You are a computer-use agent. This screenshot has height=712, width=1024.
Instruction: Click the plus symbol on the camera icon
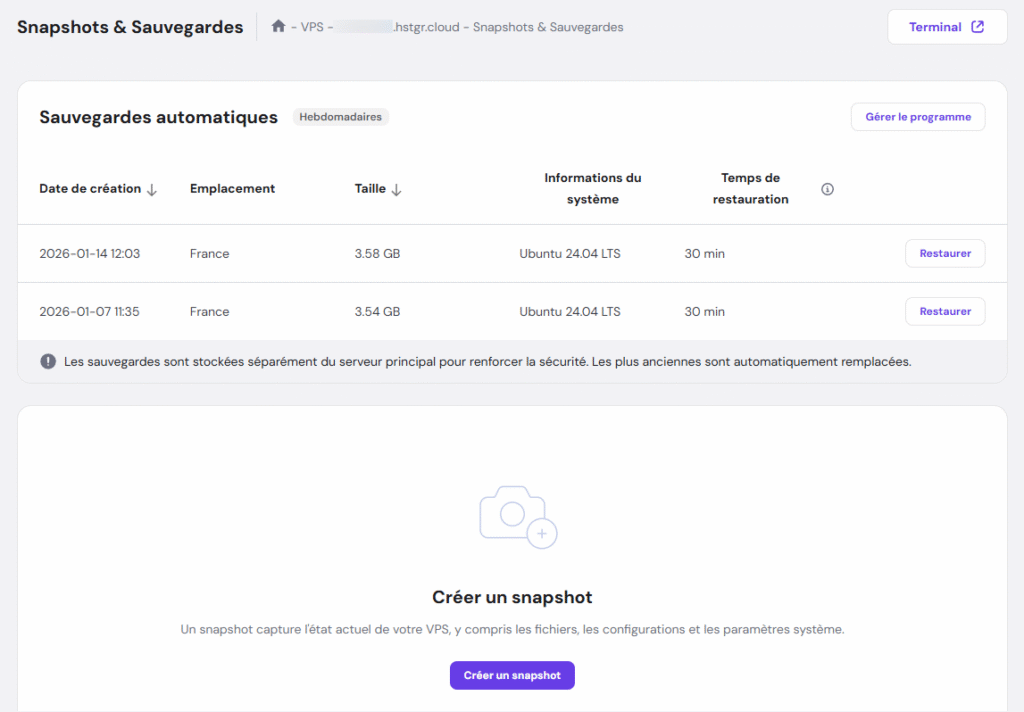point(542,535)
